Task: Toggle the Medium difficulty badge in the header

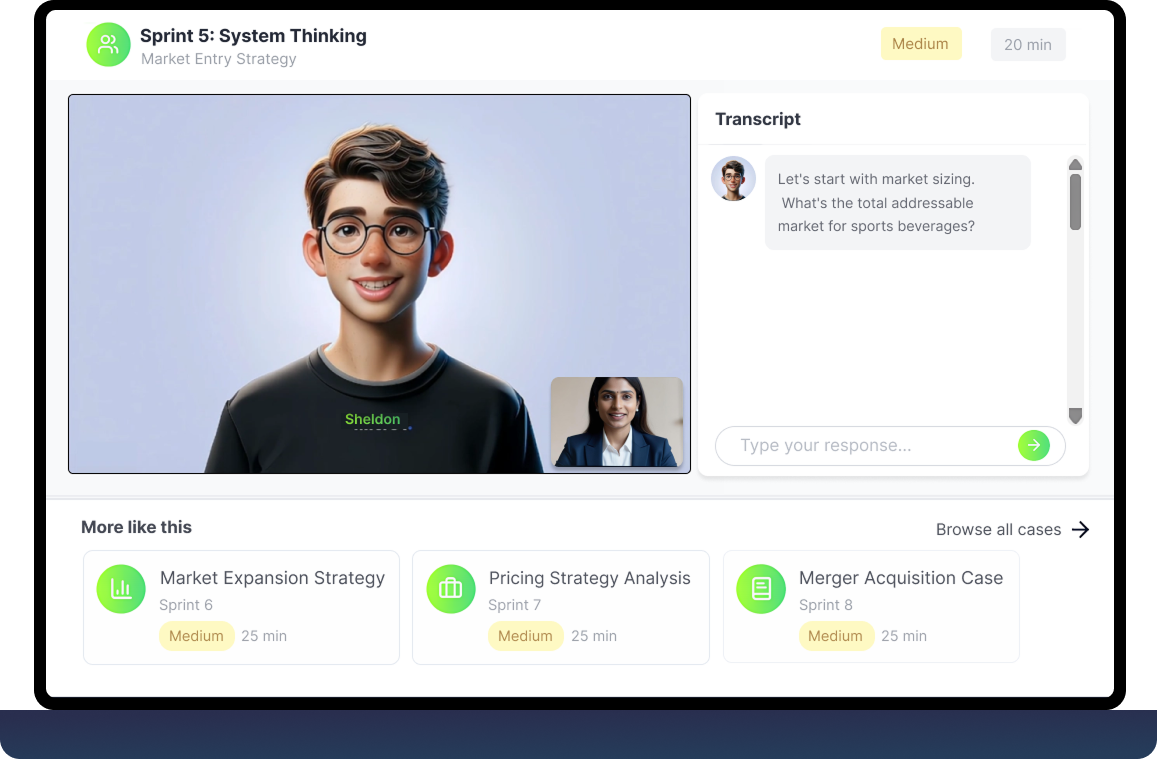Action: [920, 43]
